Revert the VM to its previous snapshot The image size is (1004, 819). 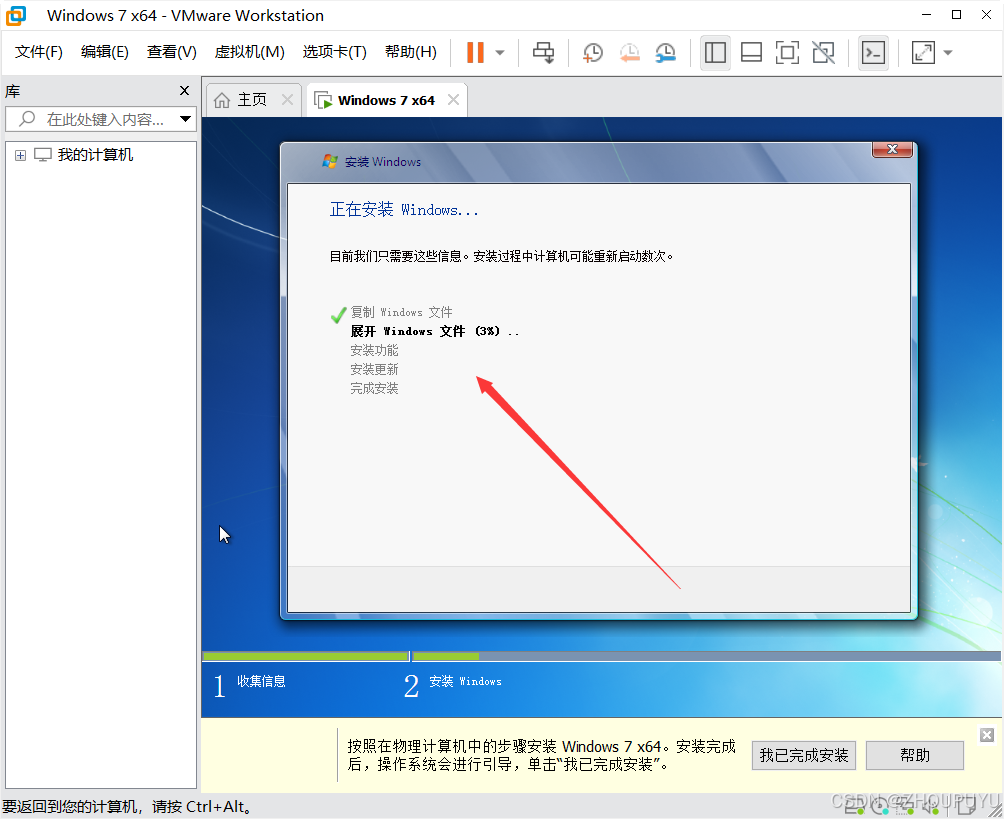(630, 53)
